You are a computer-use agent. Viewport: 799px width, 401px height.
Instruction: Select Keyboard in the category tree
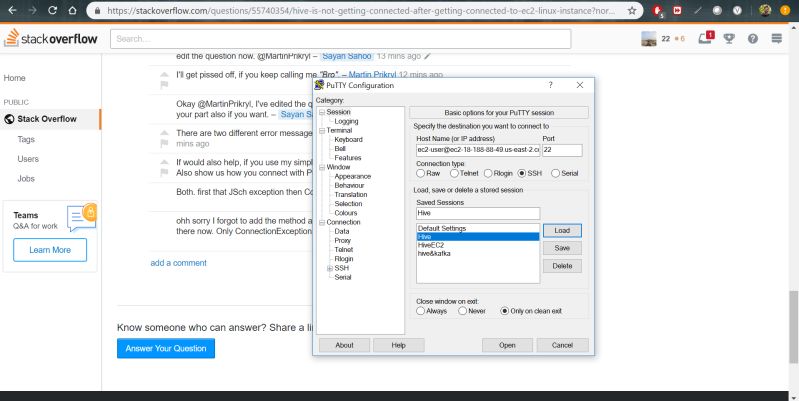click(349, 140)
